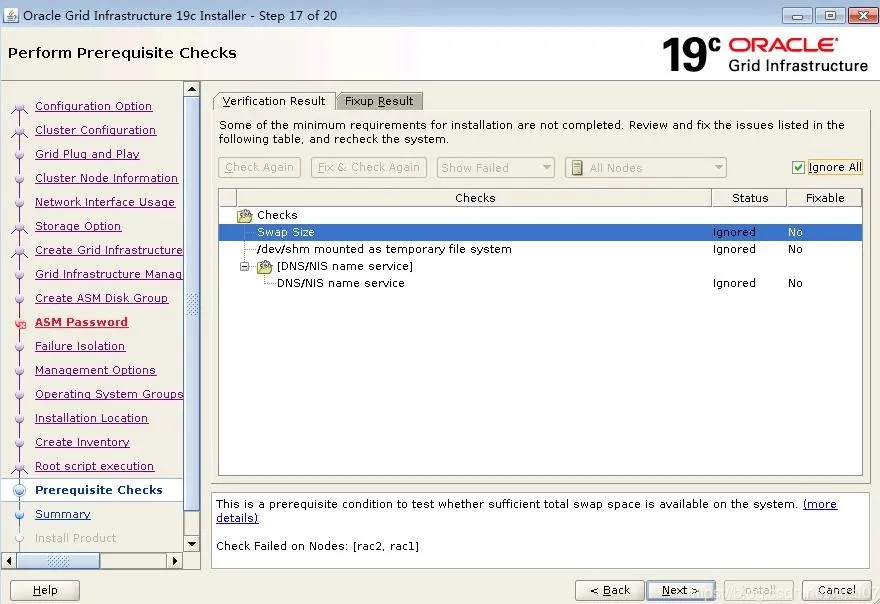Go to Grid Infrastructure Management step
Viewport: 880px width, 604px height.
109,274
